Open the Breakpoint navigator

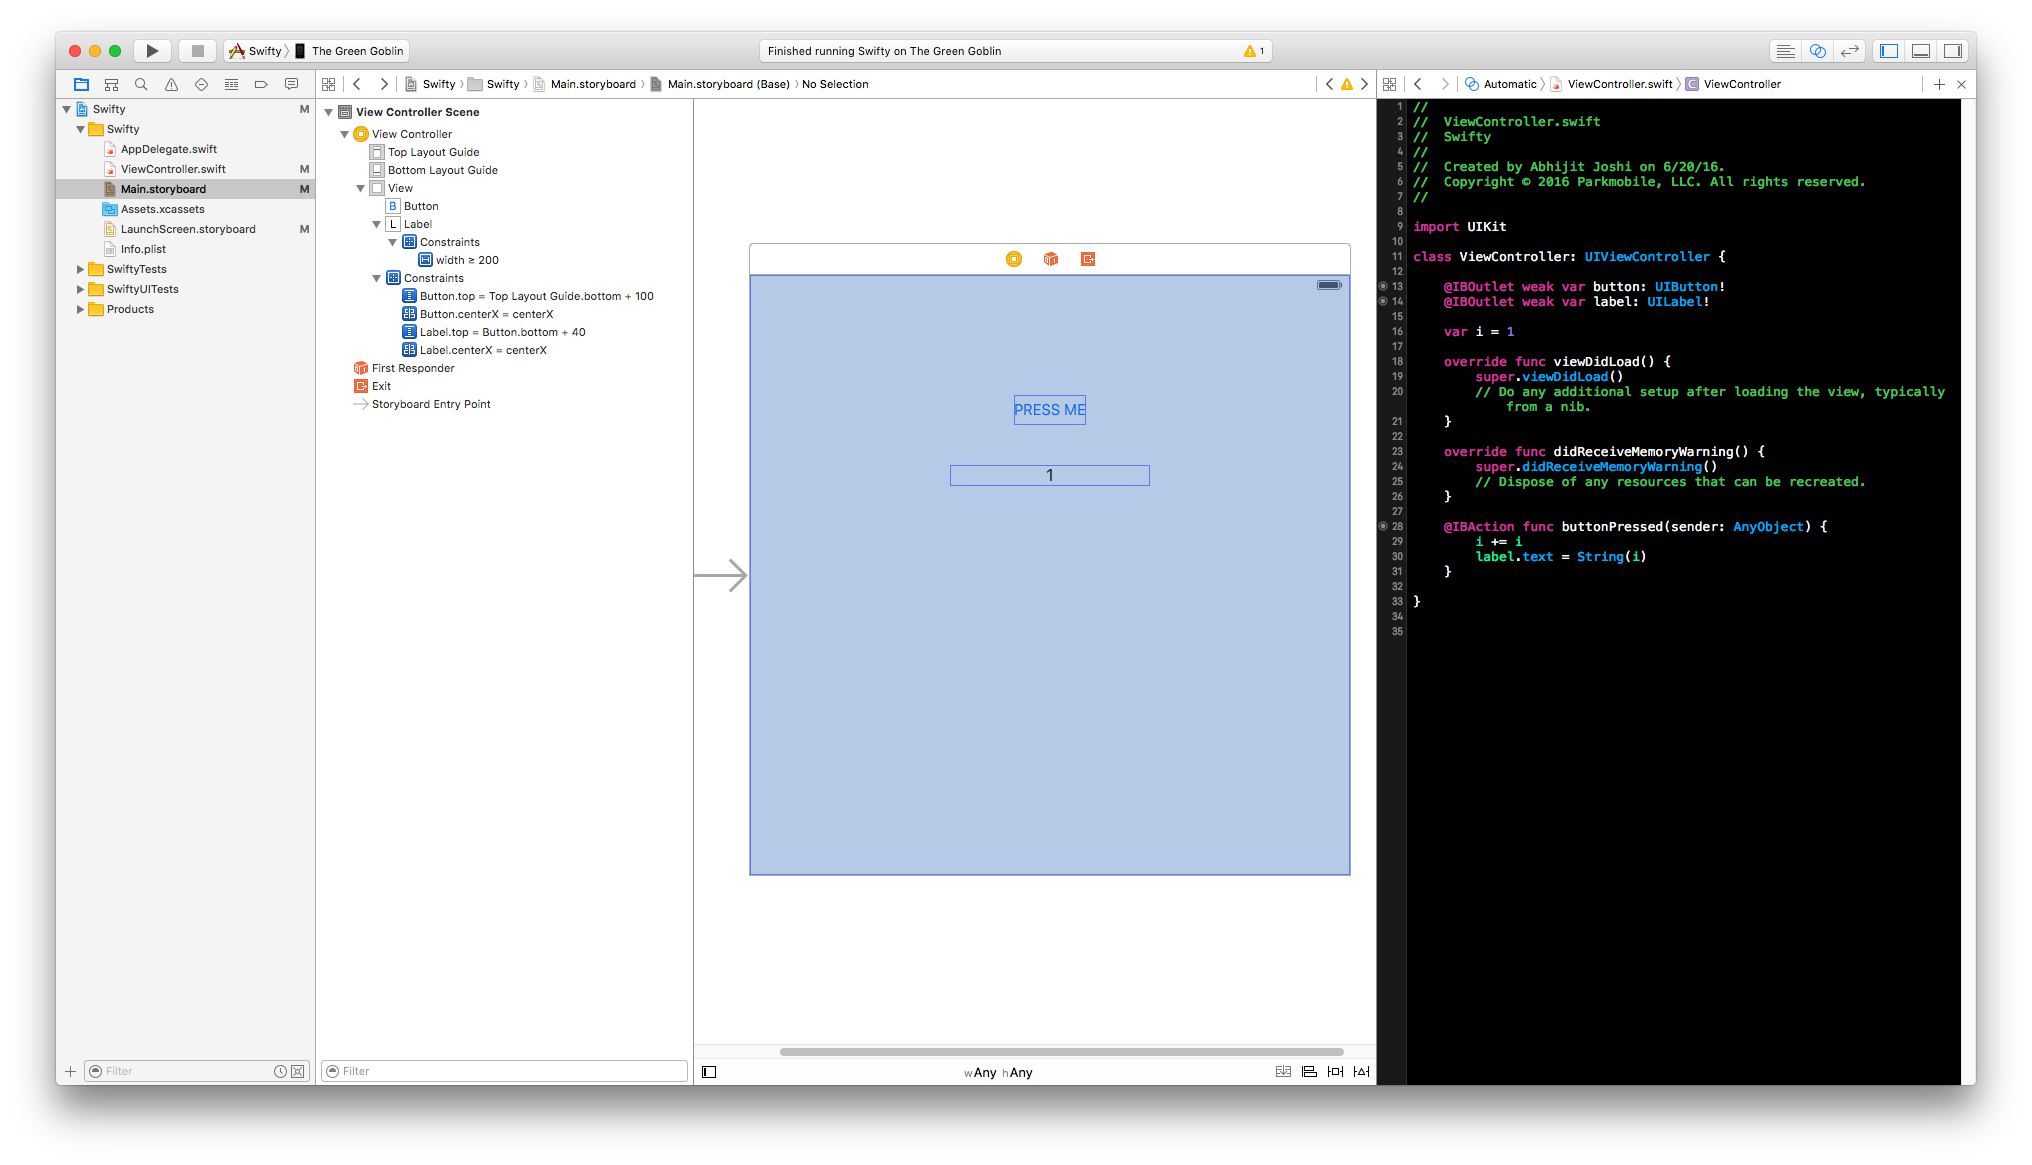click(x=261, y=84)
